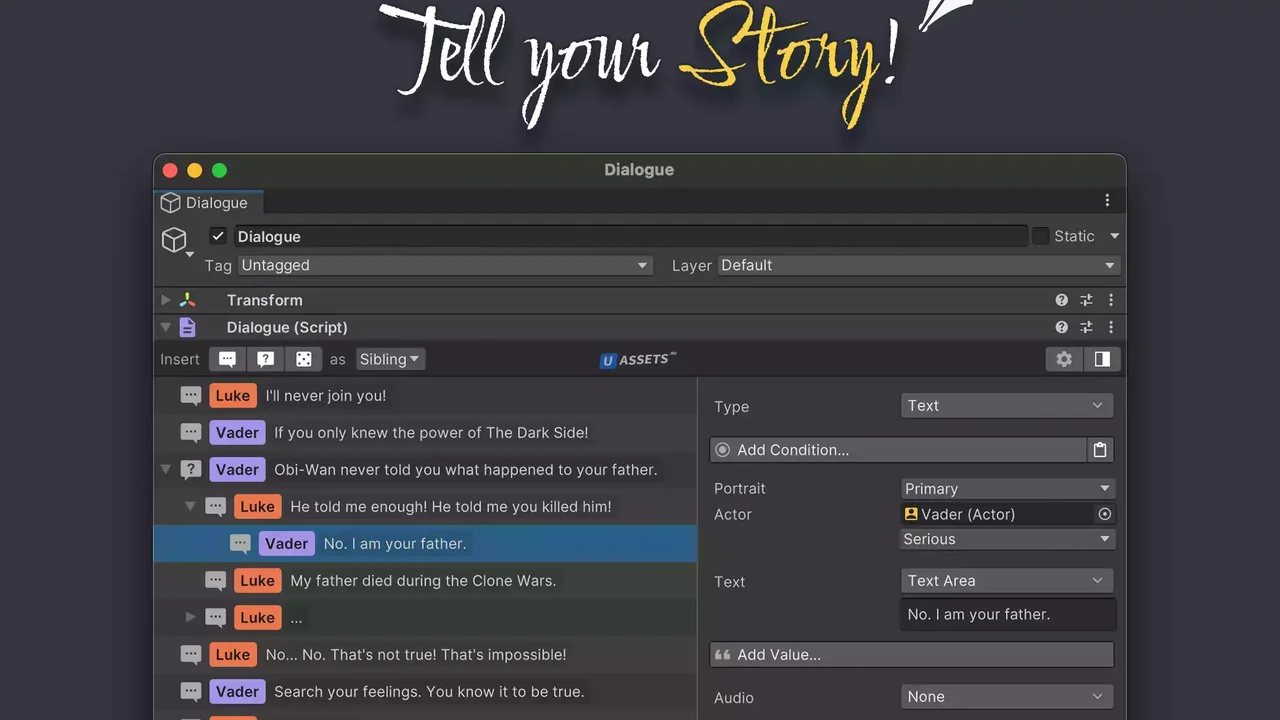
Task: Select the Dialogue inspector tab
Action: coord(208,202)
